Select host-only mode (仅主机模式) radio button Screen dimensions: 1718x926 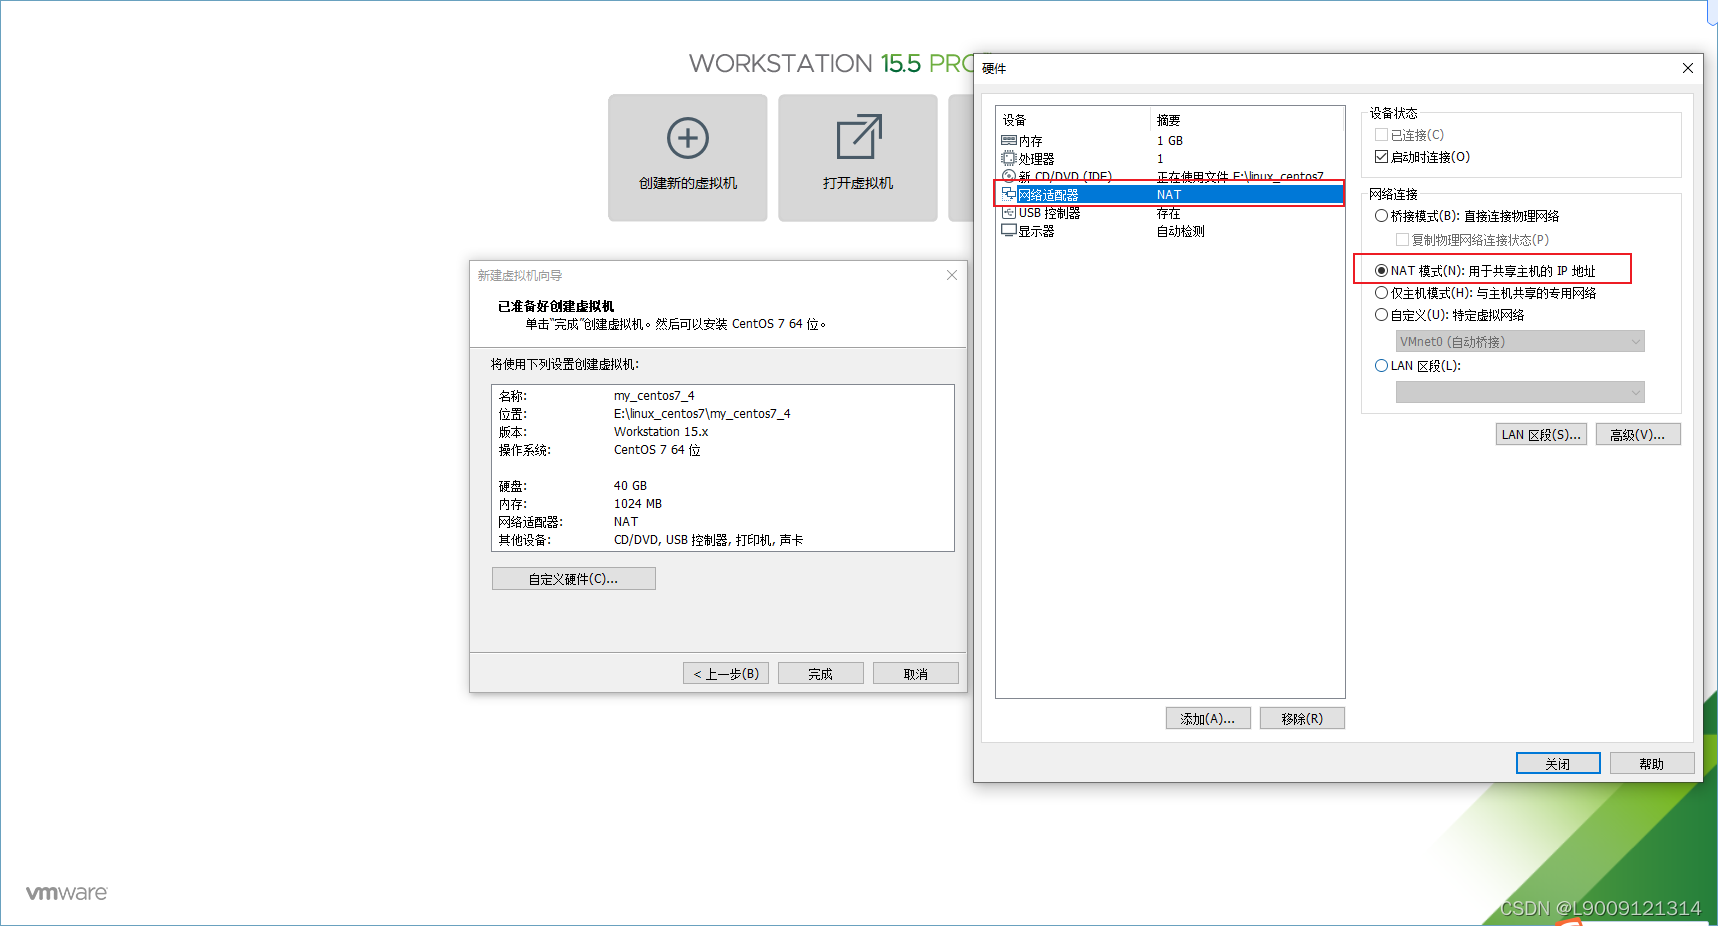click(1381, 293)
